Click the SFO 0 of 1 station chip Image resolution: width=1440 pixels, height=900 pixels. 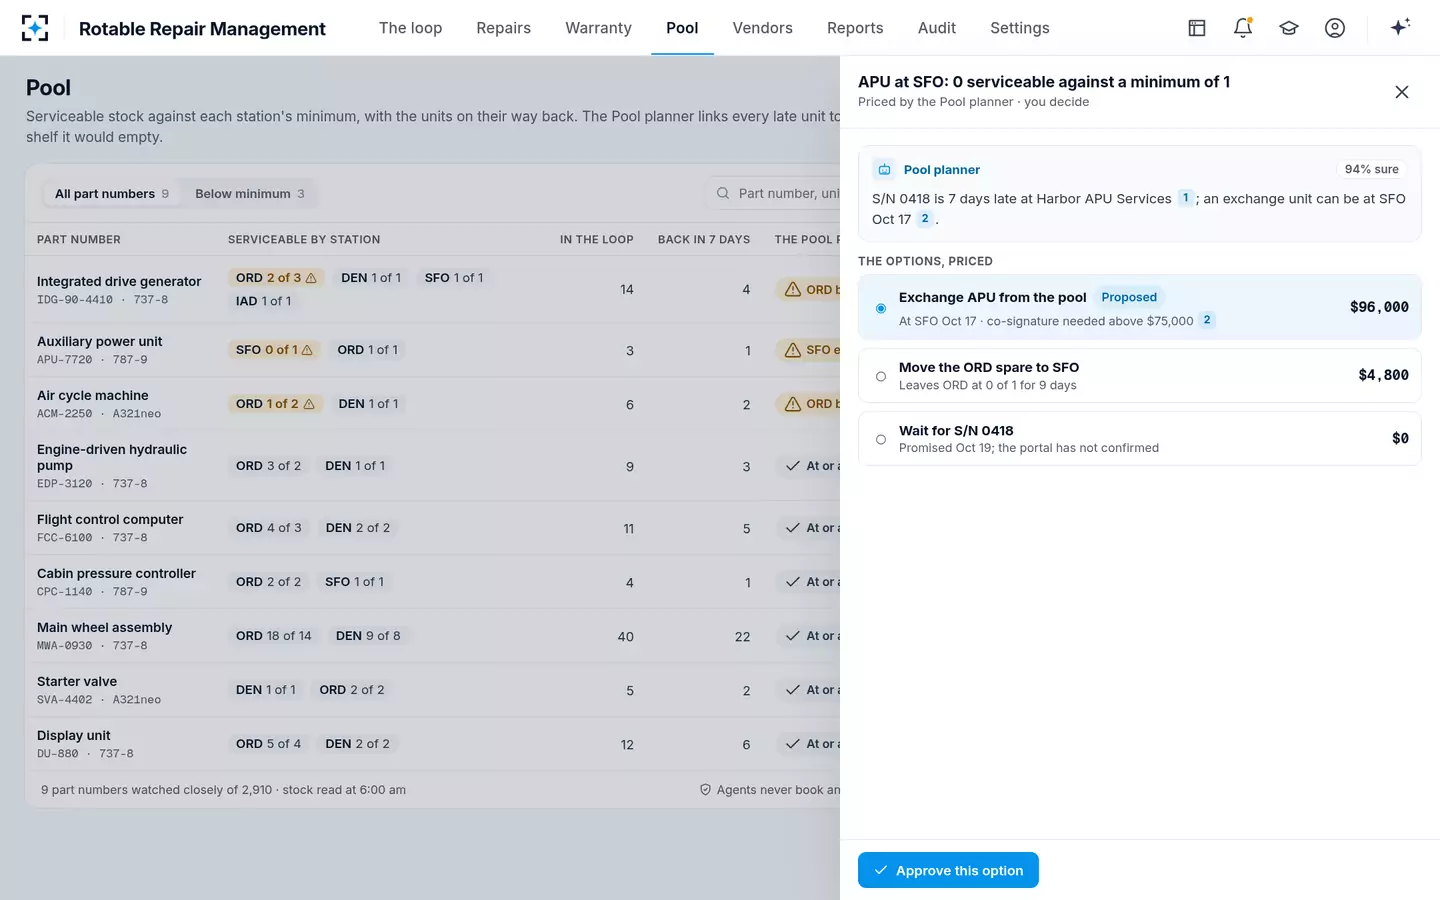(x=274, y=350)
